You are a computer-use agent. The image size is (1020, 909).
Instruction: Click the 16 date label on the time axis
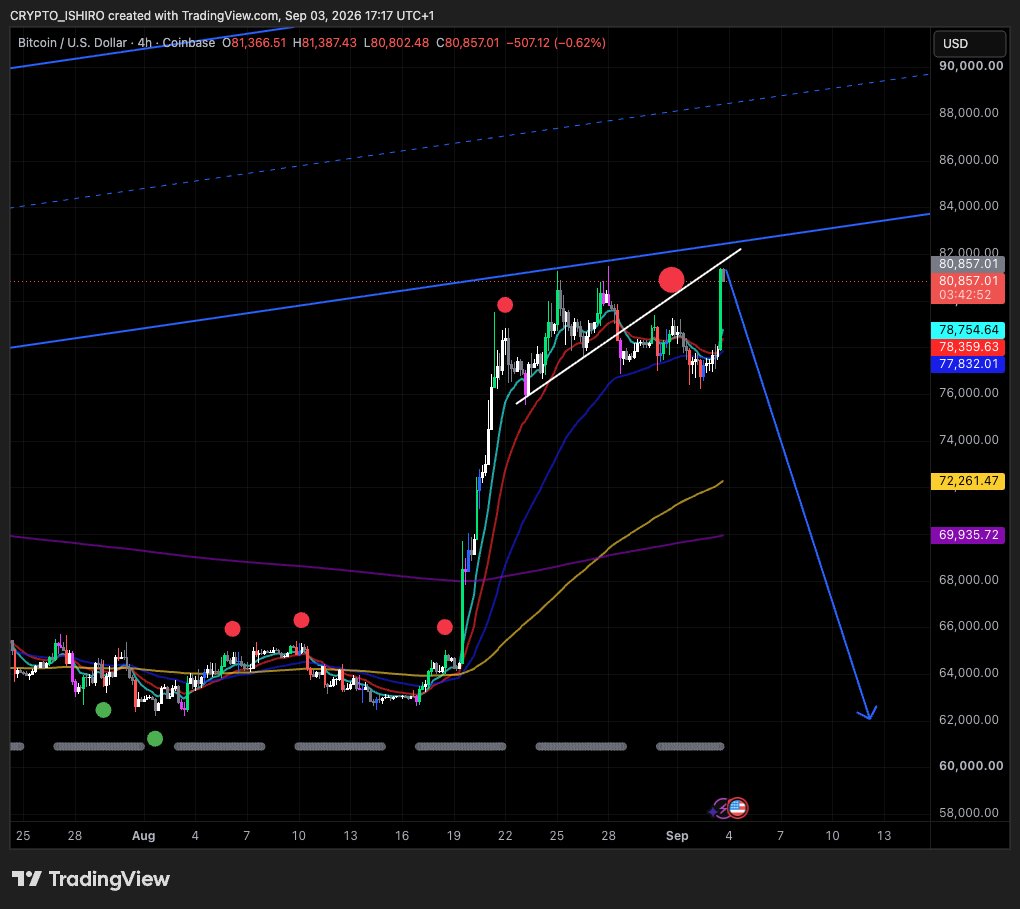coord(402,835)
